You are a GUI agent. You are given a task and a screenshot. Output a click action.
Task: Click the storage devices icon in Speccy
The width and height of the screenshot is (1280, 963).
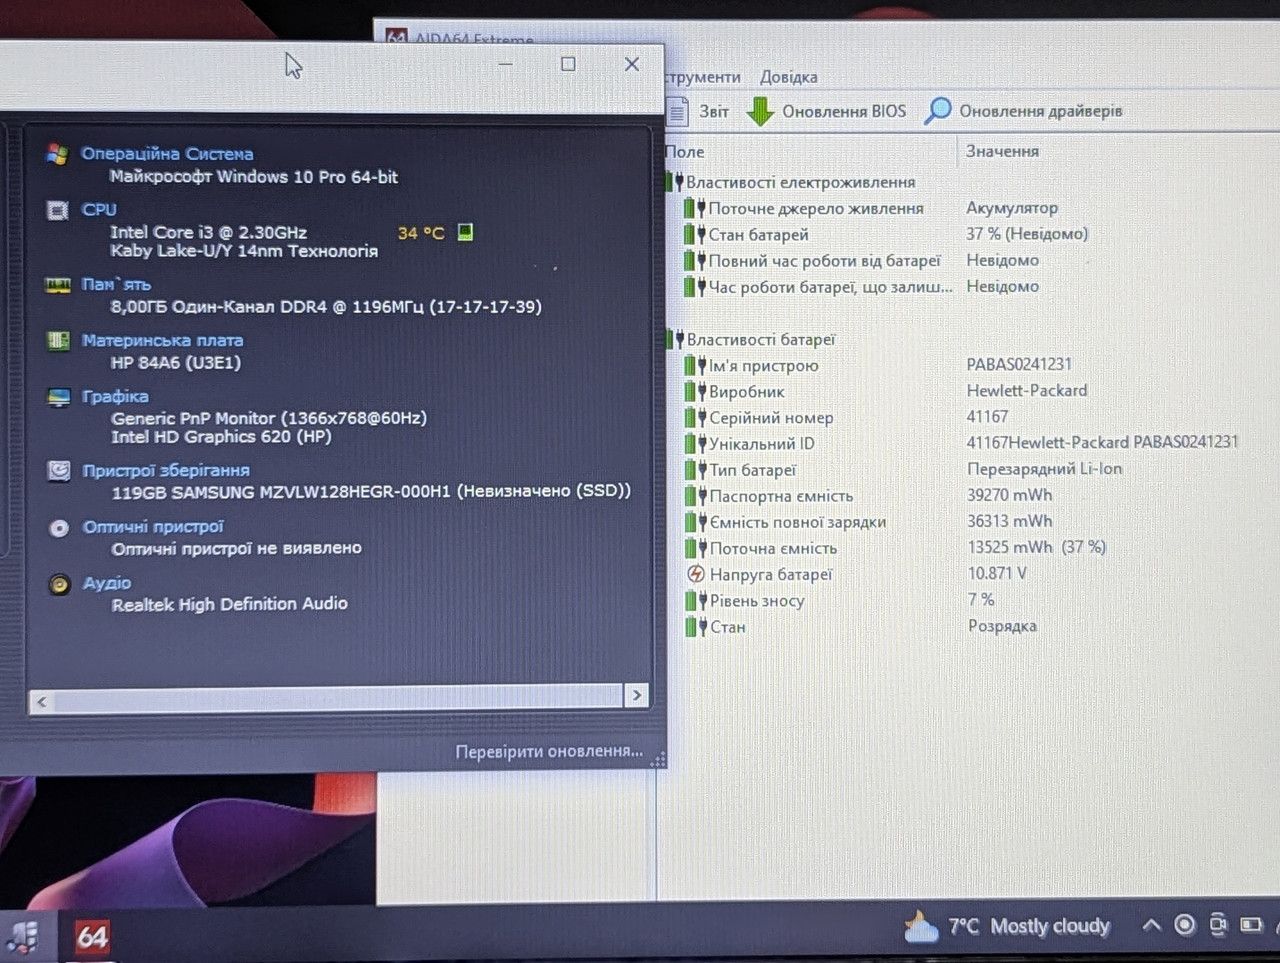coord(59,471)
